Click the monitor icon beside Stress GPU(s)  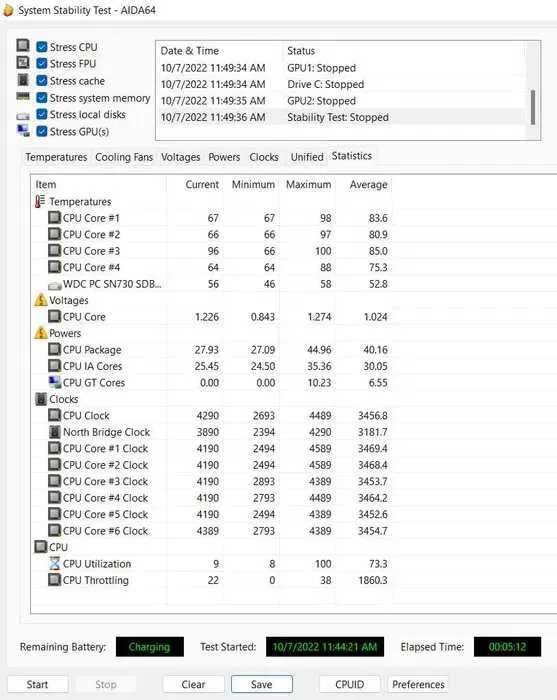click(23, 131)
